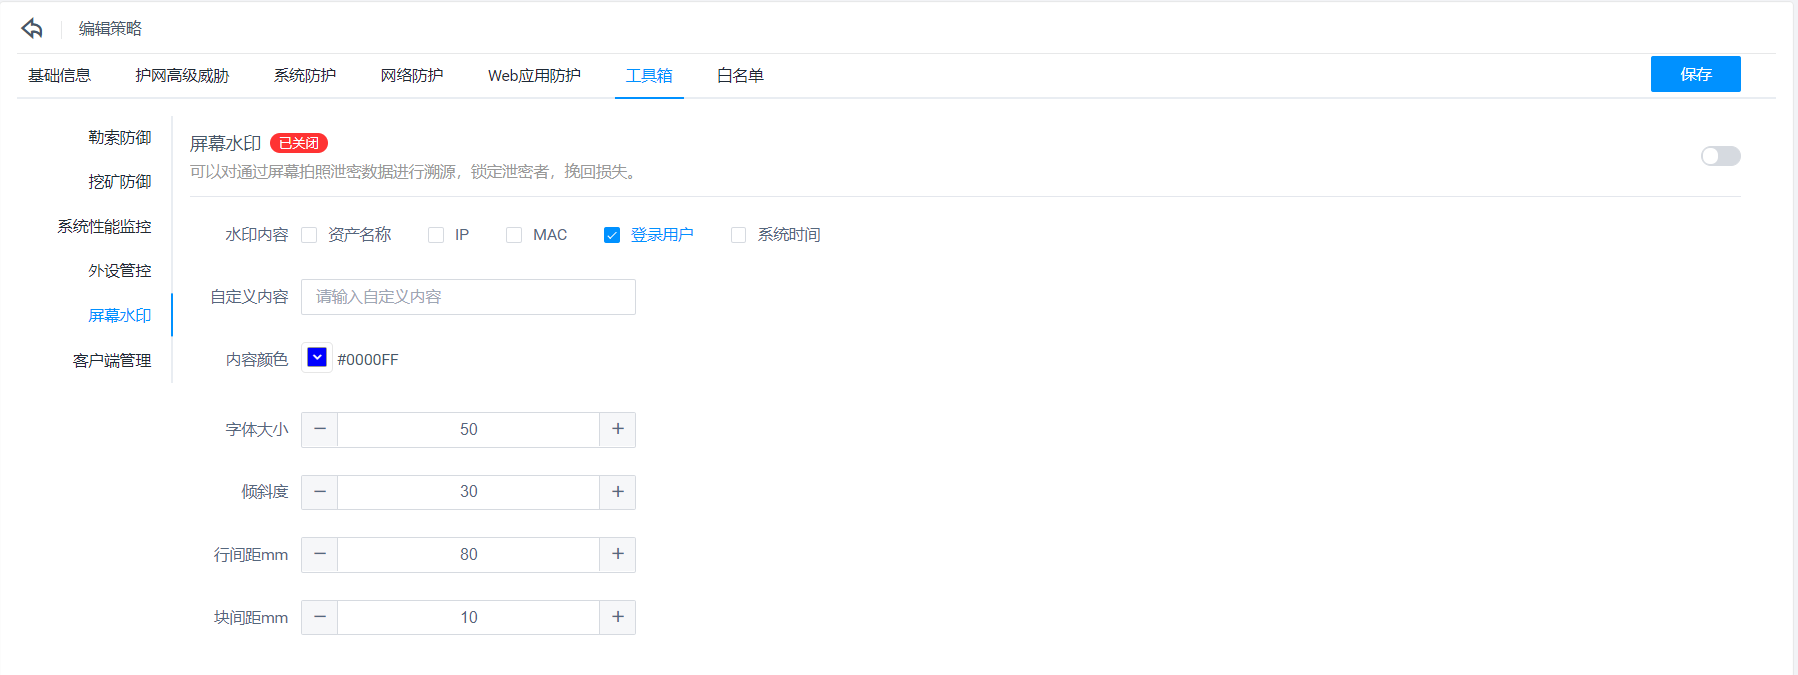The height and width of the screenshot is (675, 1798).
Task: Switch to 网络防护 tab
Action: coord(412,76)
